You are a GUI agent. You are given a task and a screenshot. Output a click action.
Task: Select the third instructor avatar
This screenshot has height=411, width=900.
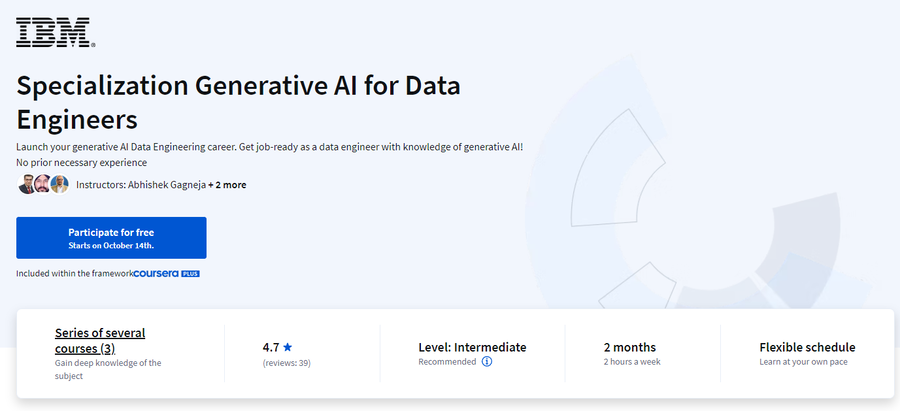tap(59, 184)
